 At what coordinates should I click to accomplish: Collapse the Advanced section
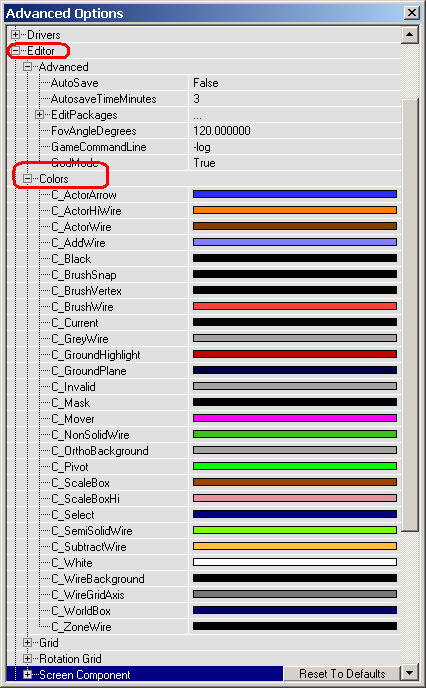coord(28,67)
